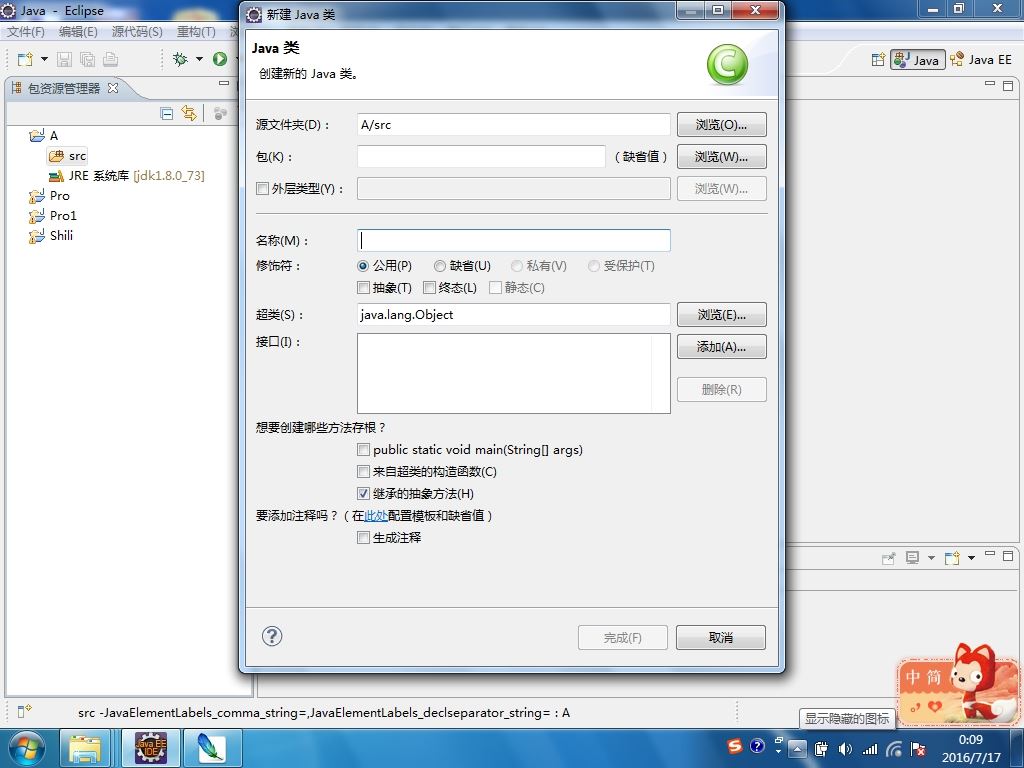This screenshot has height=768, width=1024.
Task: Click the Add interfaces button
Action: 721,347
